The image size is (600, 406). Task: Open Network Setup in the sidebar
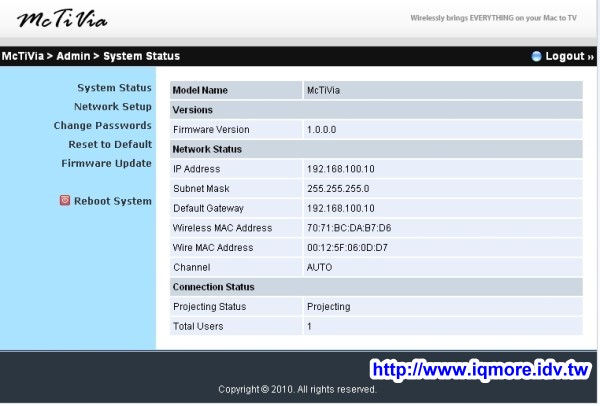113,106
